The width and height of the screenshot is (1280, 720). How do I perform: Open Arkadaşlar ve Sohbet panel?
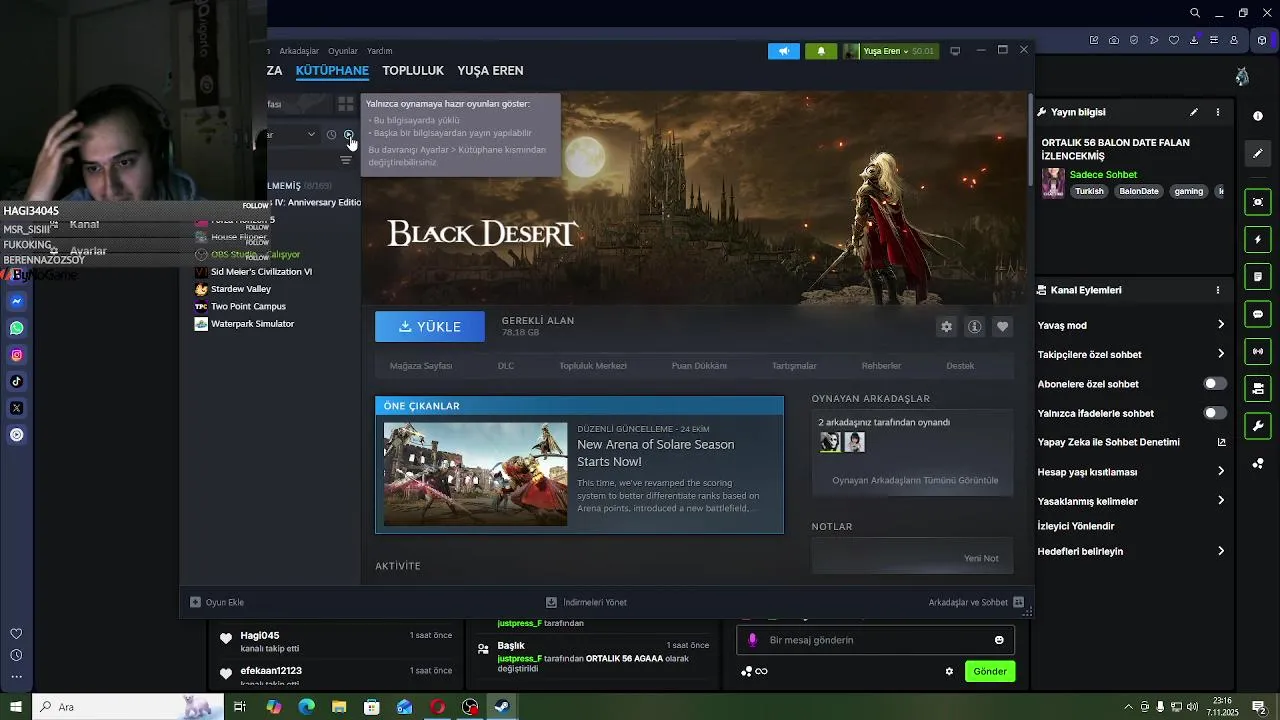tap(976, 602)
